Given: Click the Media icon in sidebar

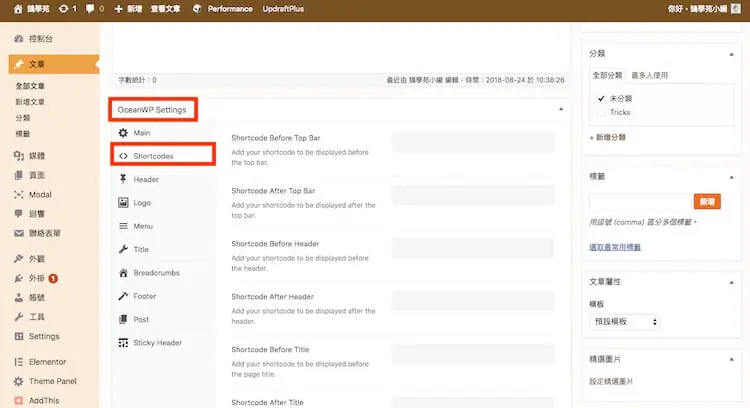Looking at the screenshot, I should 19,155.
